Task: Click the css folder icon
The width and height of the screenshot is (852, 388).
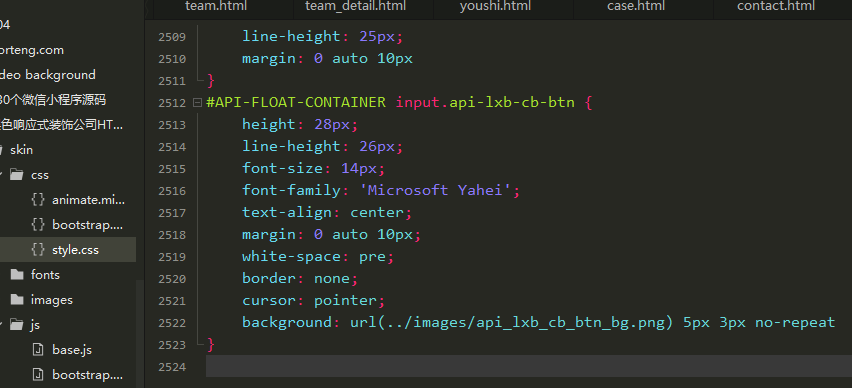Action: (x=17, y=175)
